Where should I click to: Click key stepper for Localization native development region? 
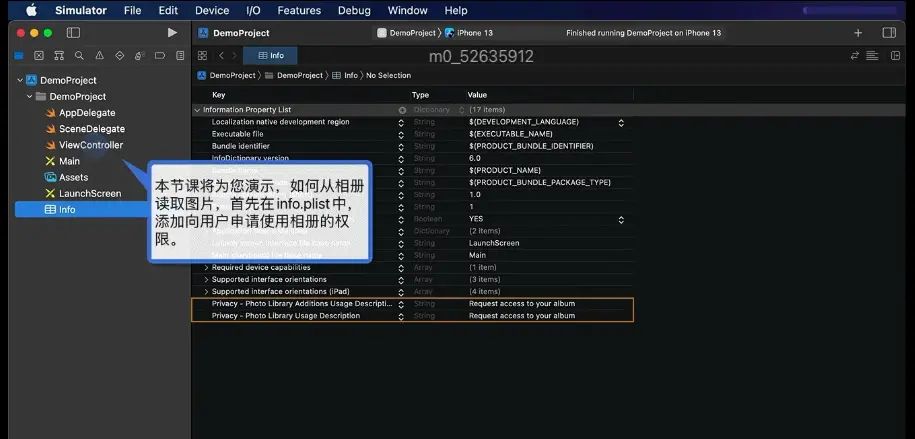(x=401, y=123)
